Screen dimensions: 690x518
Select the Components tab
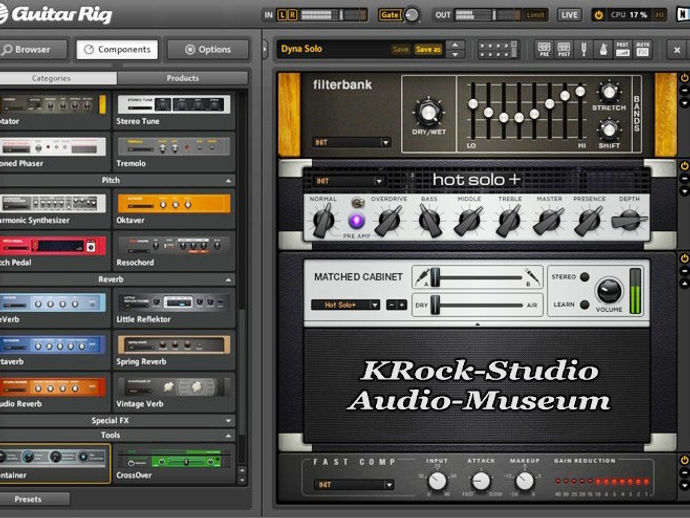[x=117, y=49]
